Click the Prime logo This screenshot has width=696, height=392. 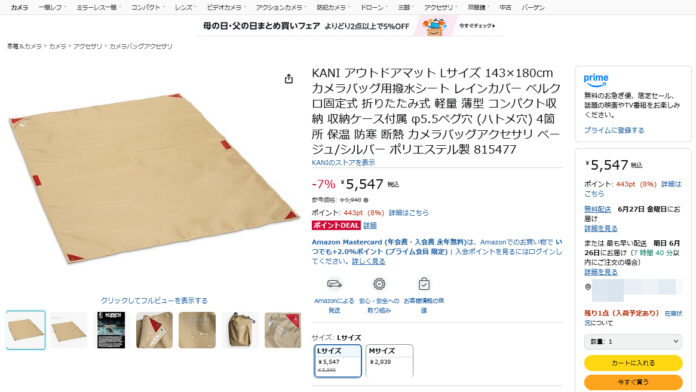point(596,80)
